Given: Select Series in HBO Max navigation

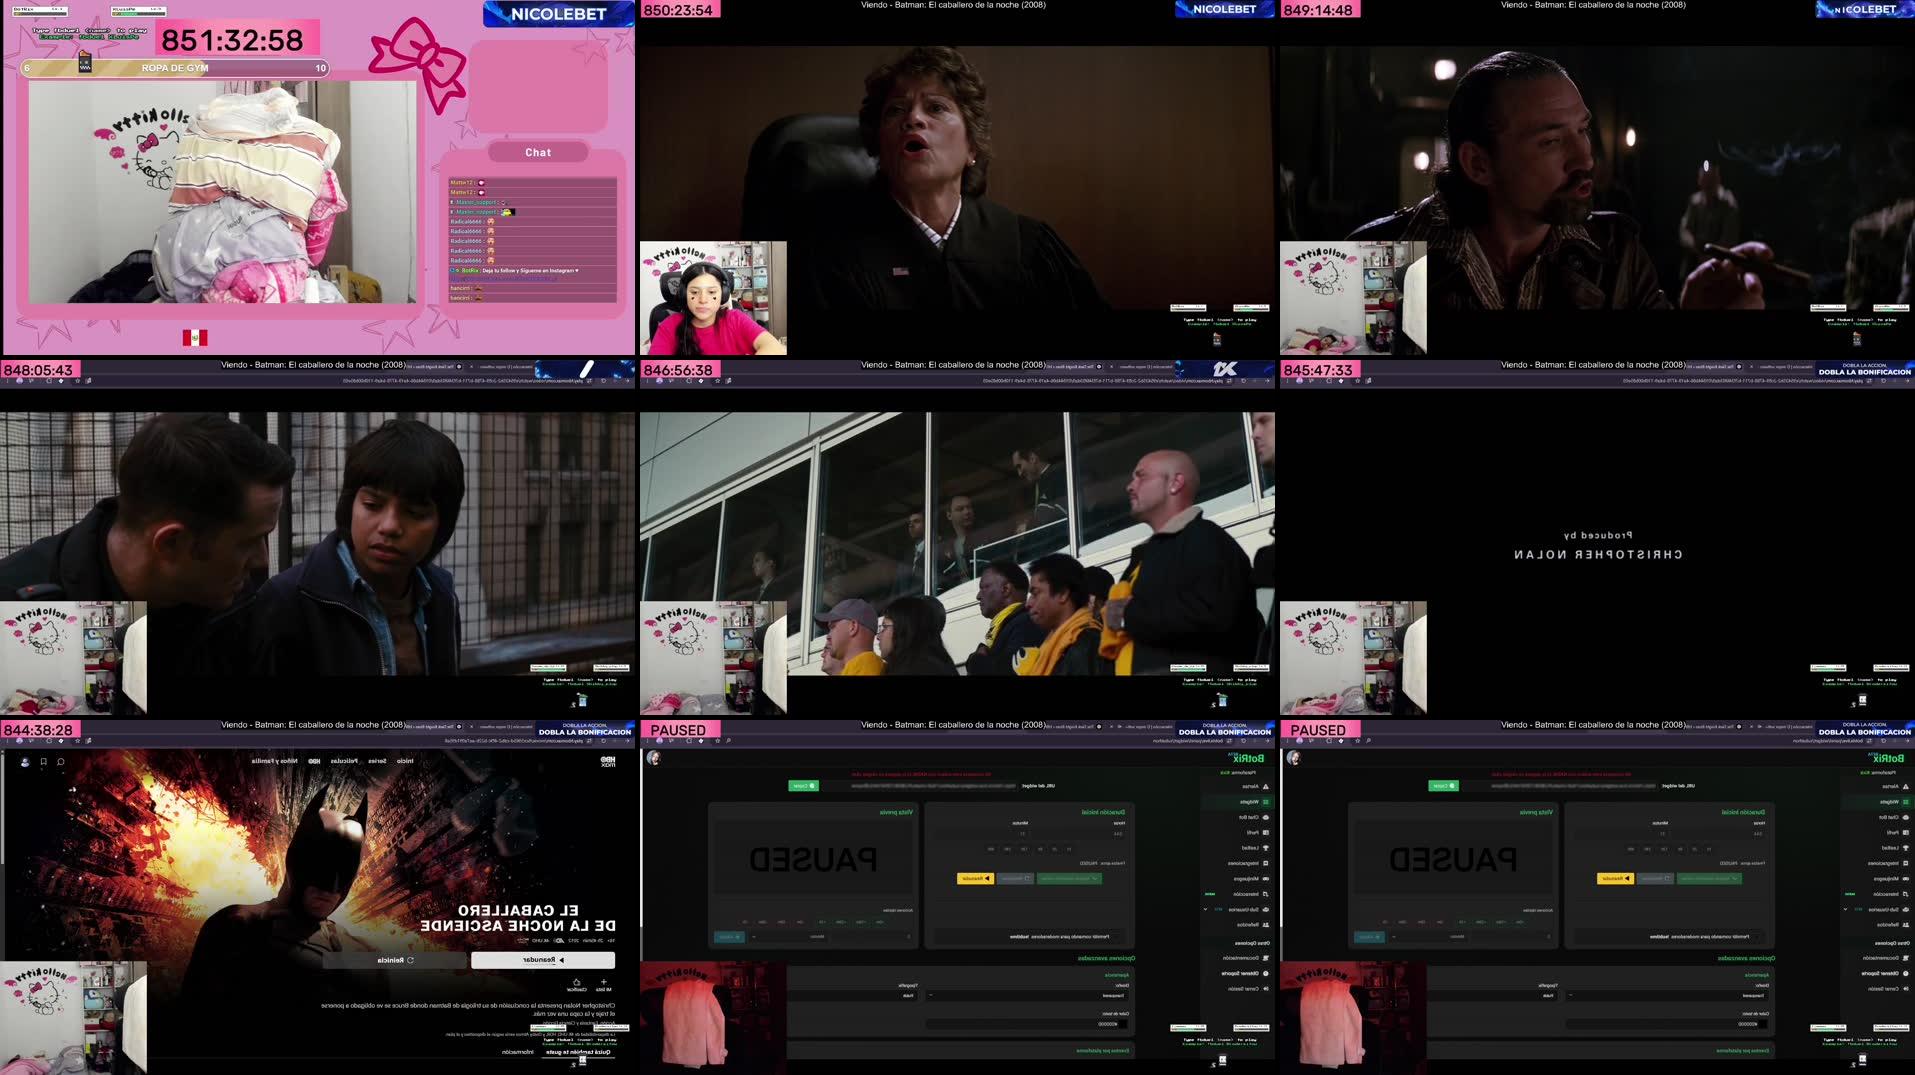Looking at the screenshot, I should (377, 761).
